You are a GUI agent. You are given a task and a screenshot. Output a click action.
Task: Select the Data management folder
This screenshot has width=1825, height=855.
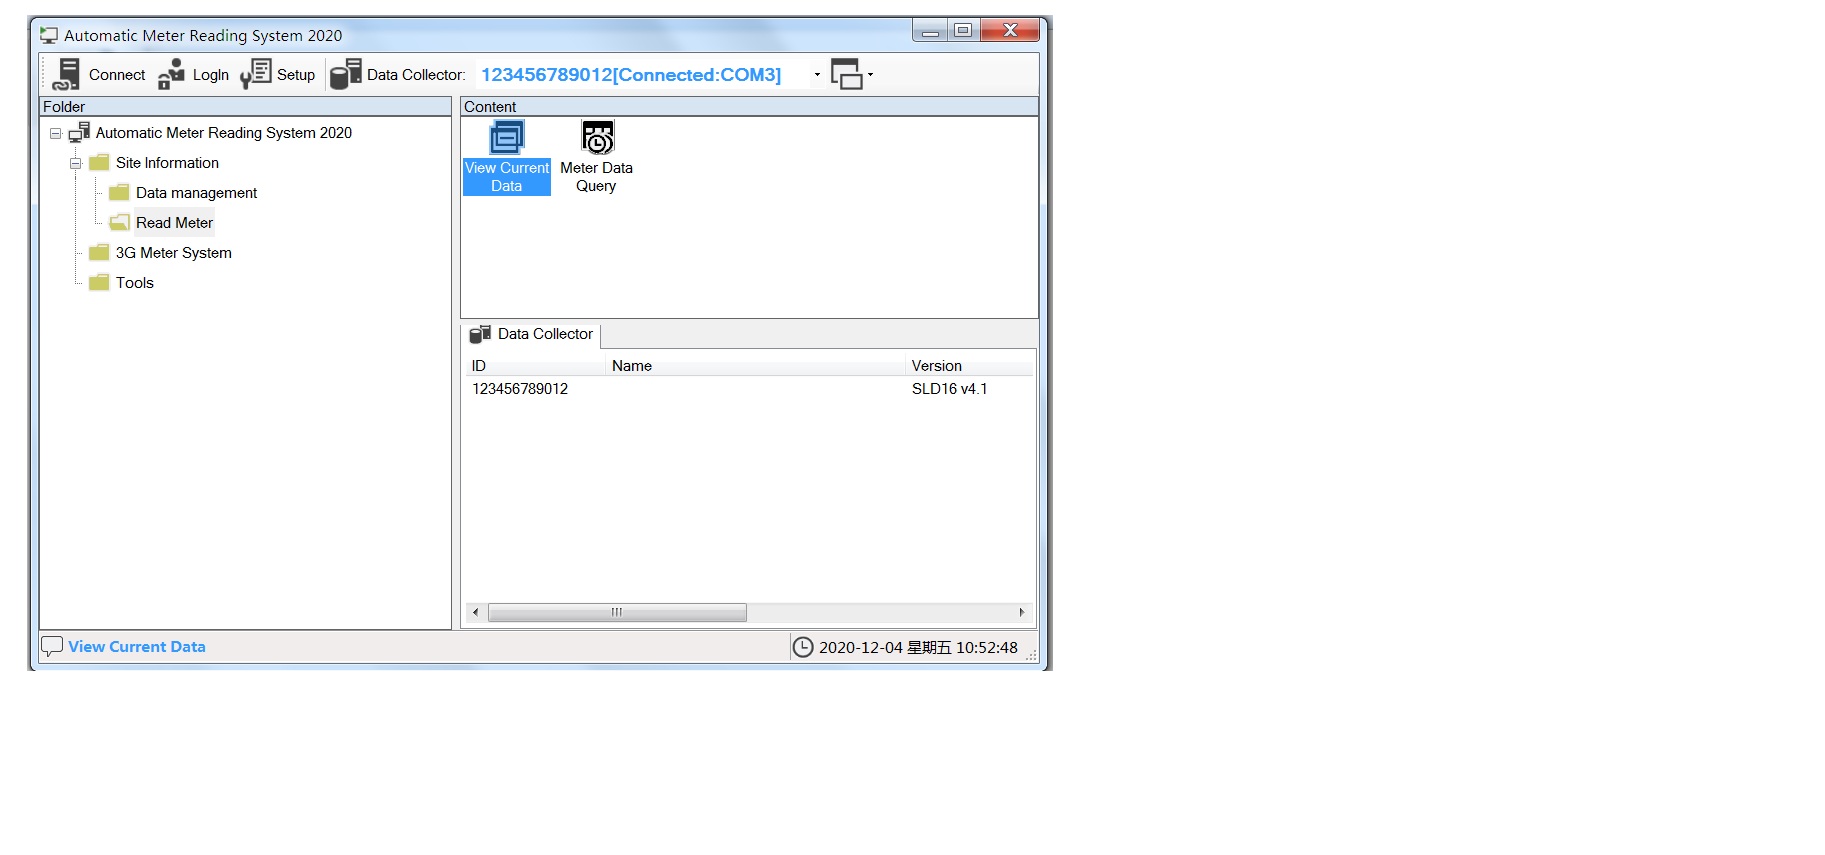[x=196, y=193]
